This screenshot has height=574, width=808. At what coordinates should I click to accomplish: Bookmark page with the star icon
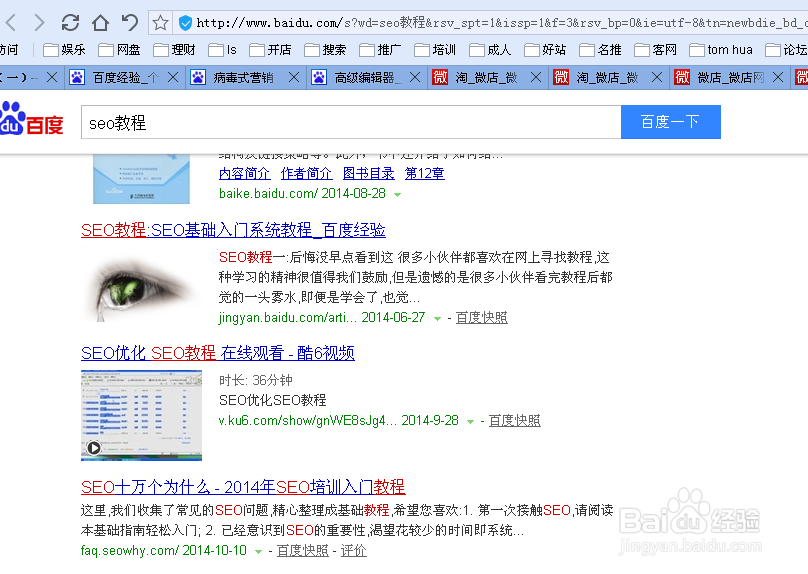coord(160,23)
